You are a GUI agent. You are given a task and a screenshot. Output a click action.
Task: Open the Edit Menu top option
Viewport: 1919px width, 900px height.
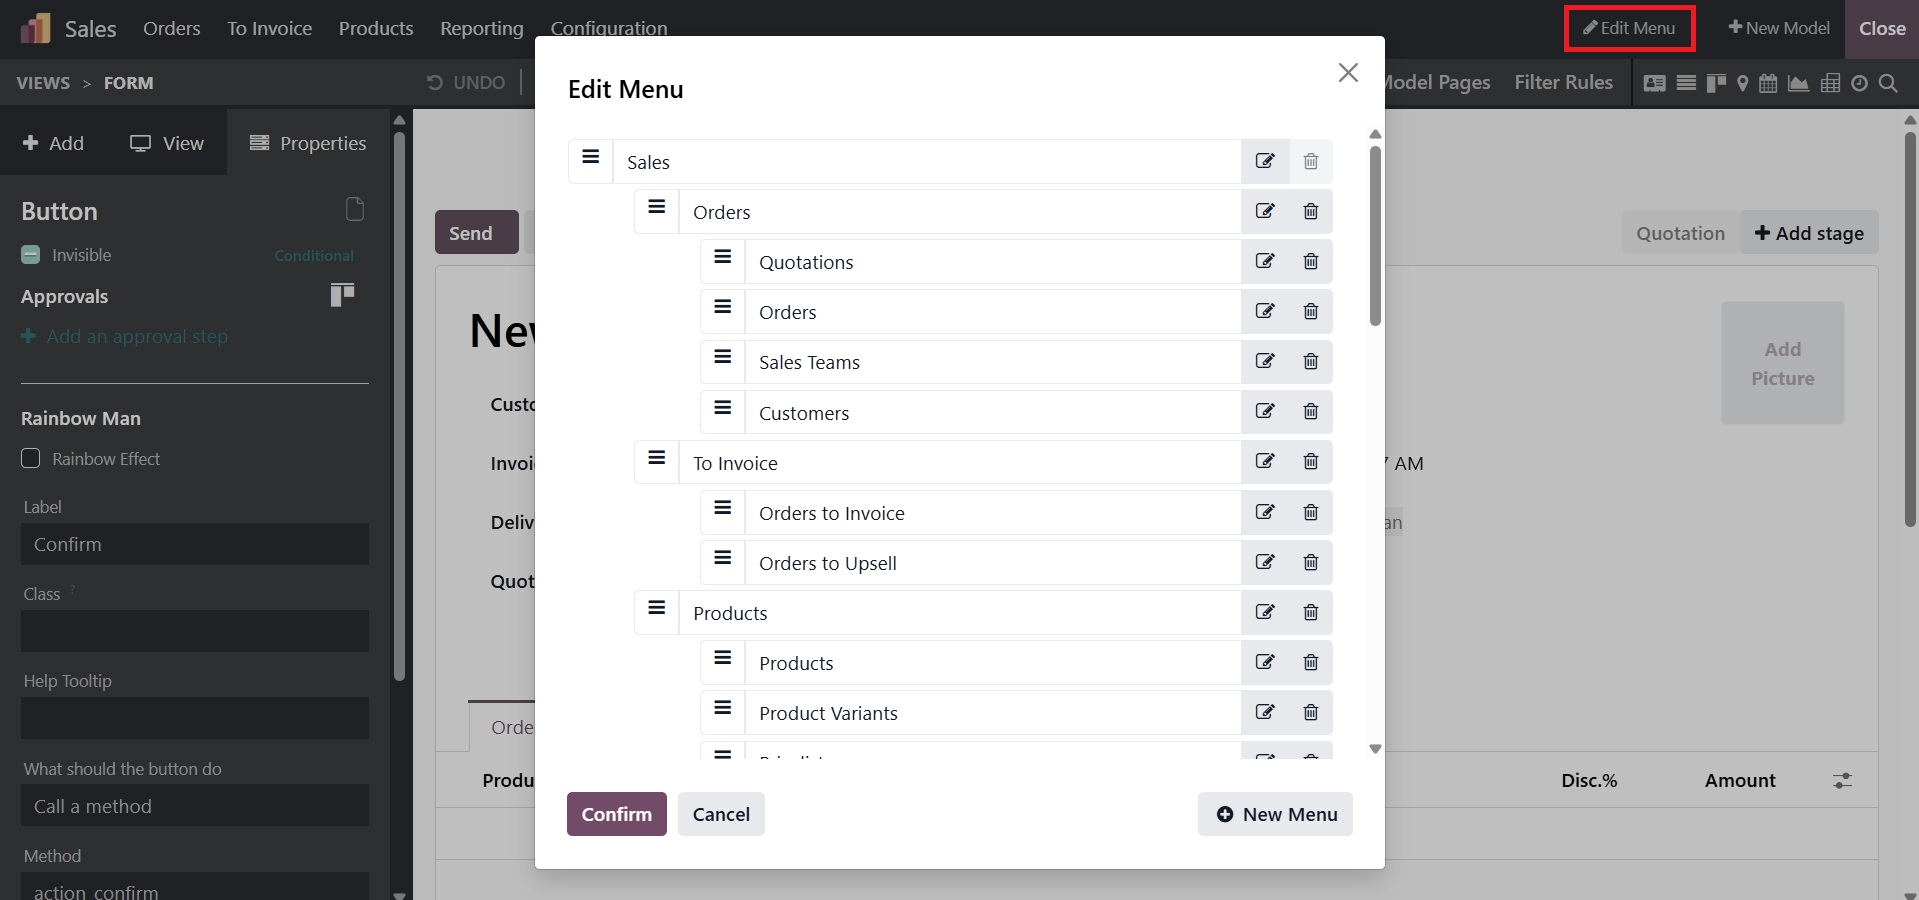(1629, 28)
